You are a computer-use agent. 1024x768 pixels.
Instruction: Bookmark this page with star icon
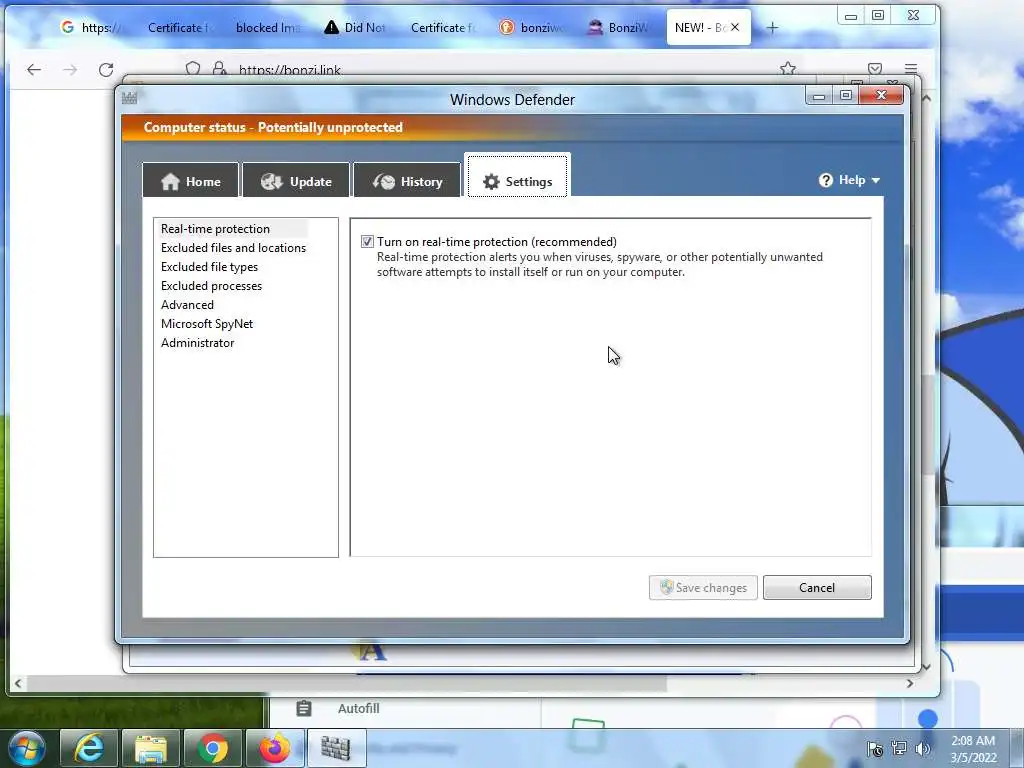[788, 69]
